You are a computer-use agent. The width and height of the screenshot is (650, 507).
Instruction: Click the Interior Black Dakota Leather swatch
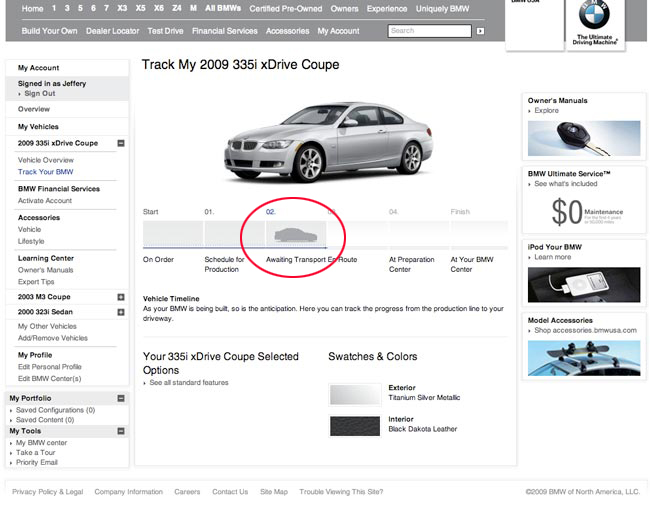pyautogui.click(x=355, y=426)
